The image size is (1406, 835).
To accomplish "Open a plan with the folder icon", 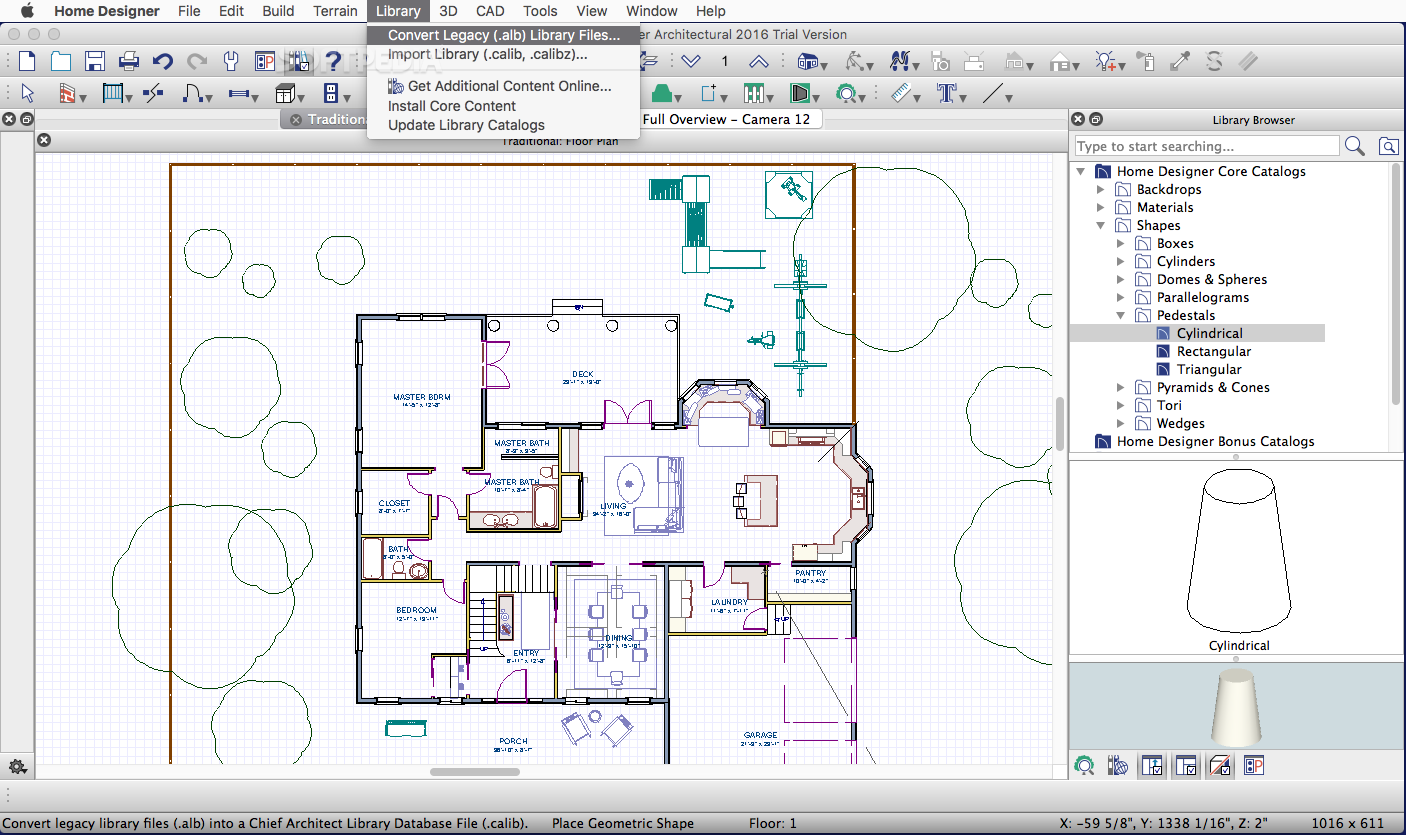I will [61, 61].
